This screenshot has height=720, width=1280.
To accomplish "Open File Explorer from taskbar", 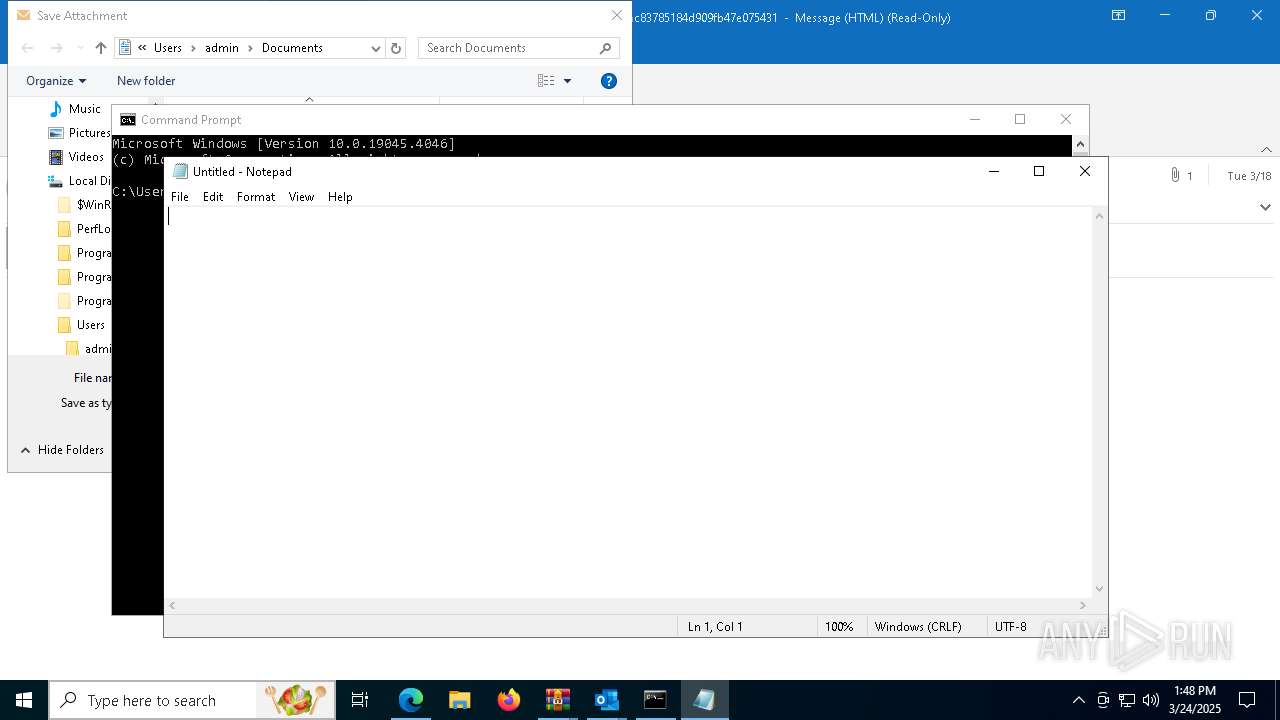I will click(x=460, y=700).
